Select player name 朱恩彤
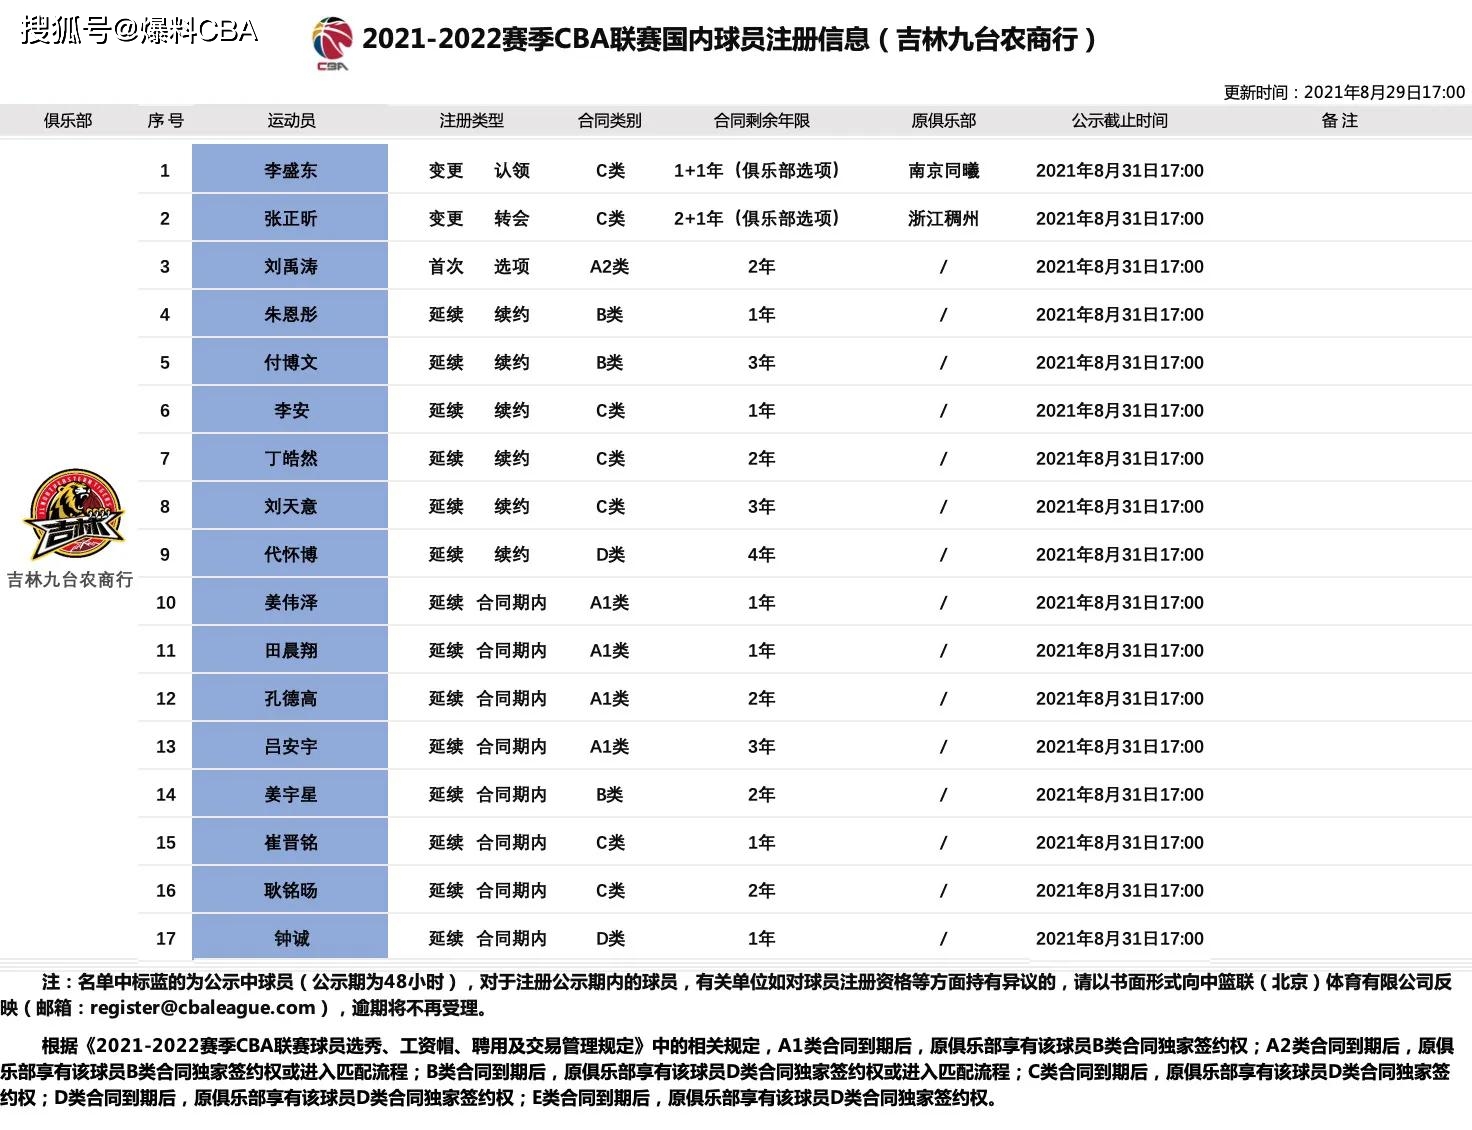The image size is (1472, 1130). (x=290, y=315)
